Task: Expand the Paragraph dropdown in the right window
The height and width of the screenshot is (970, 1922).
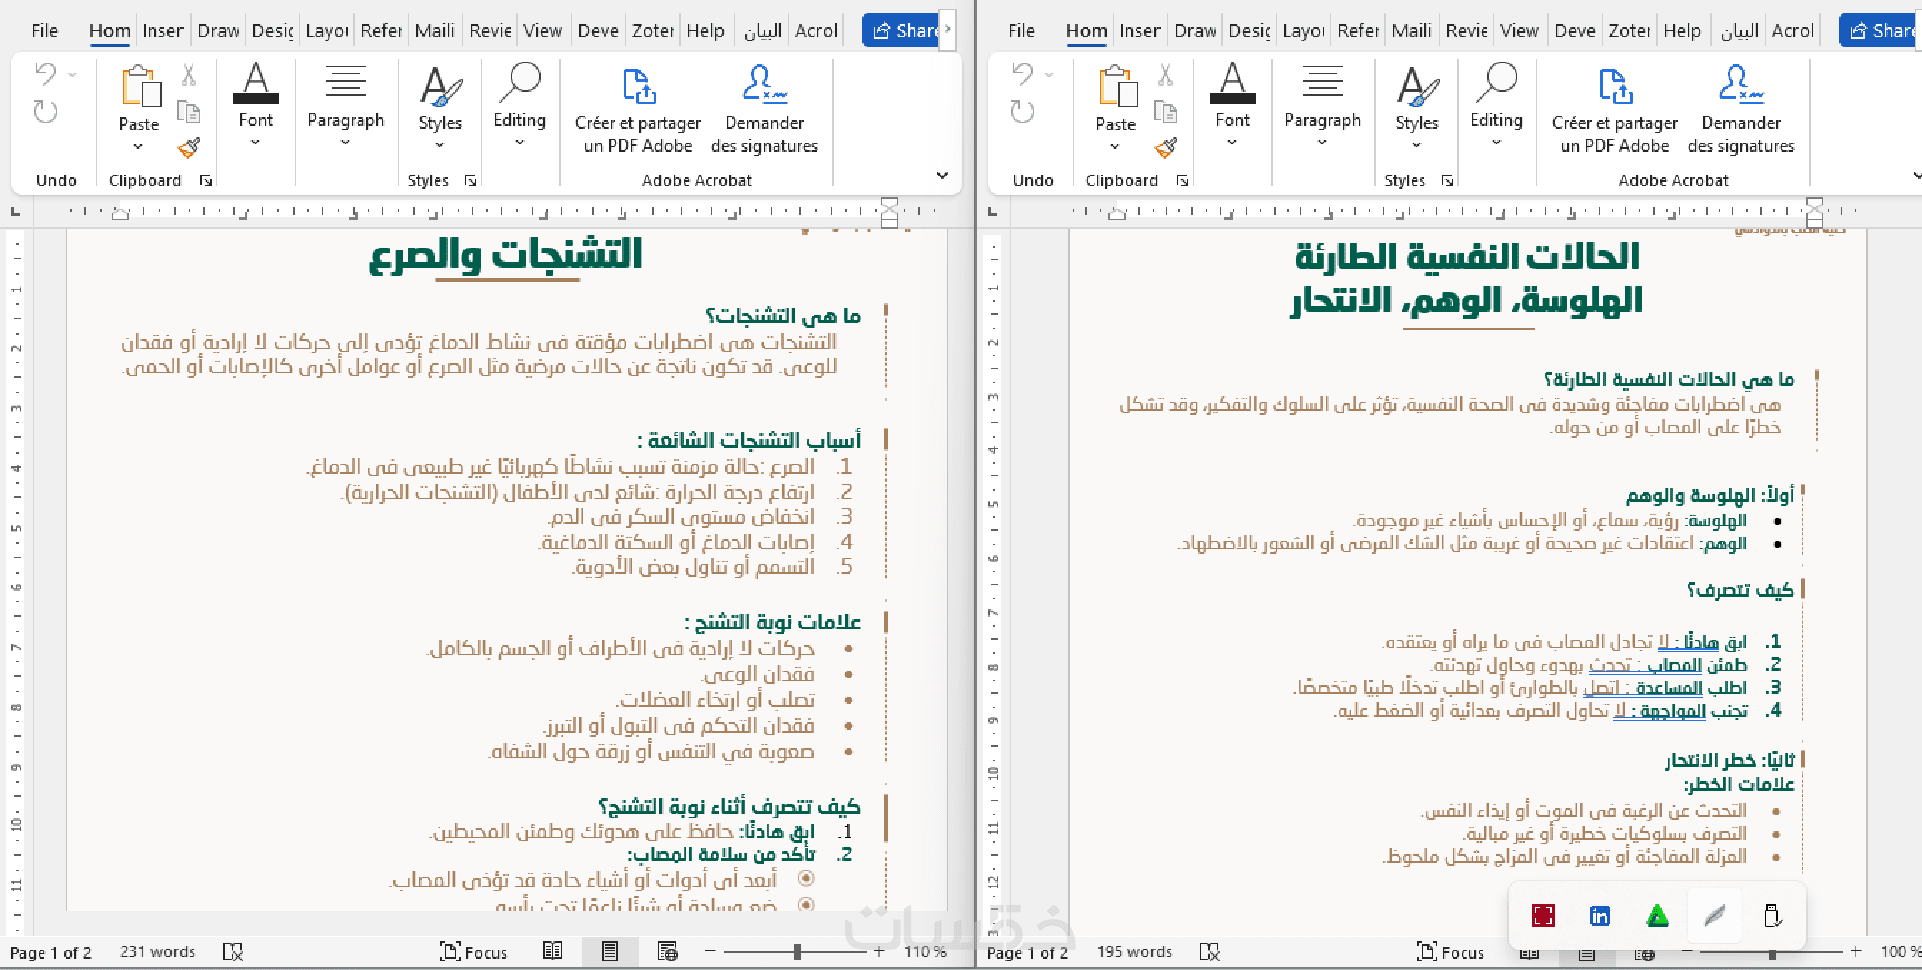Action: 1322,142
